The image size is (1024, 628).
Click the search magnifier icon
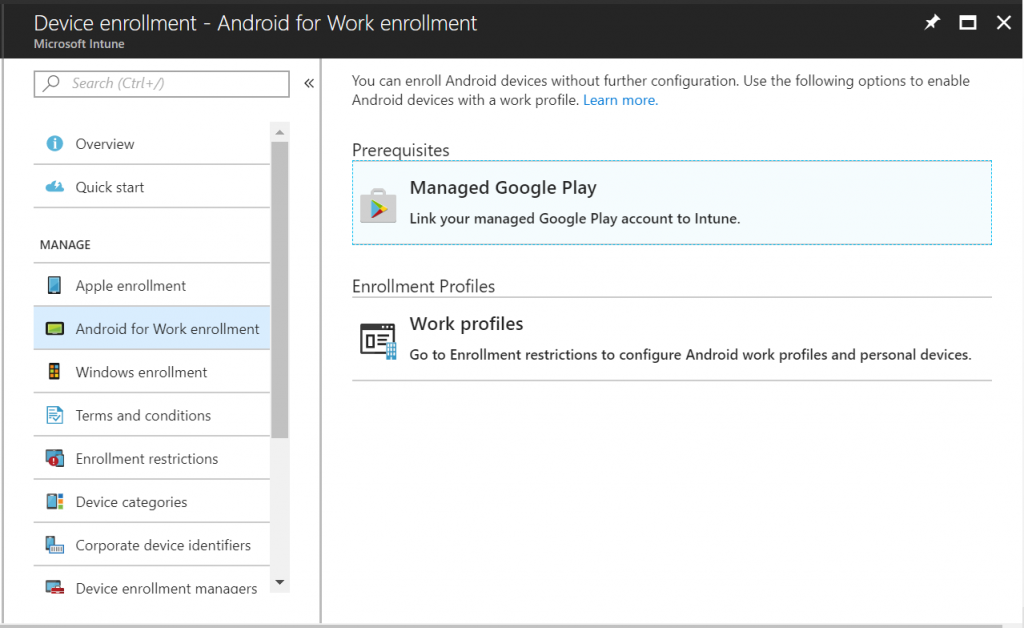click(51, 83)
